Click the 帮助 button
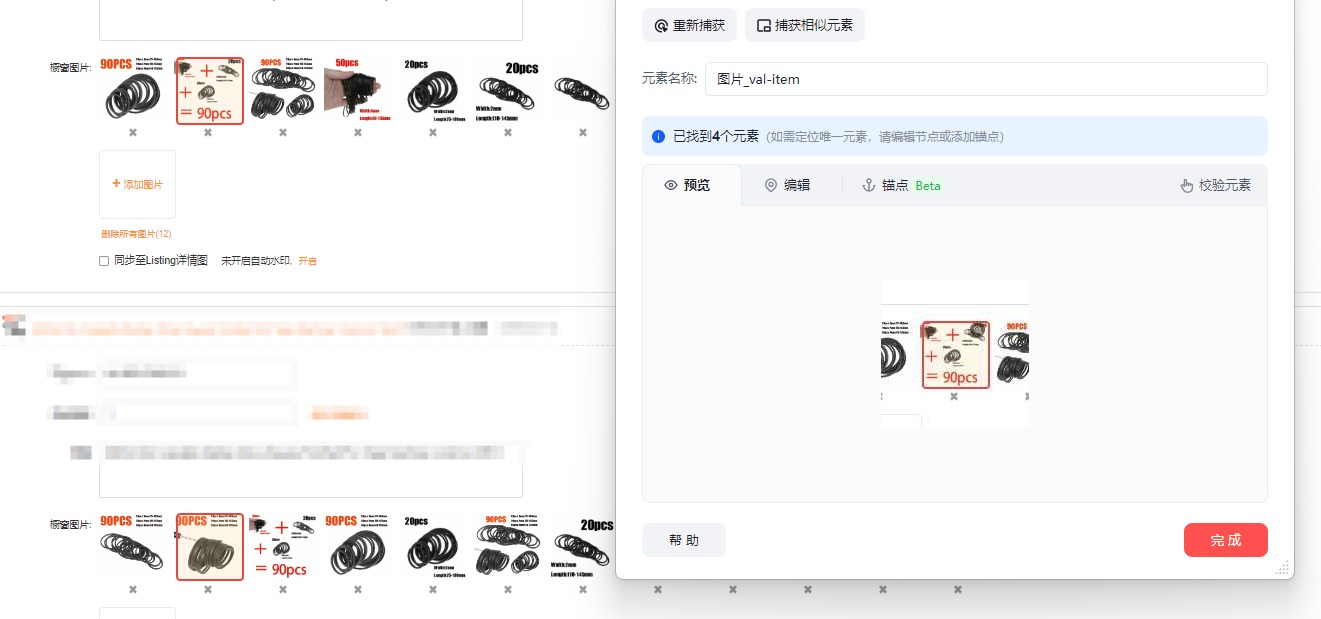This screenshot has width=1321, height=619. click(x=683, y=540)
